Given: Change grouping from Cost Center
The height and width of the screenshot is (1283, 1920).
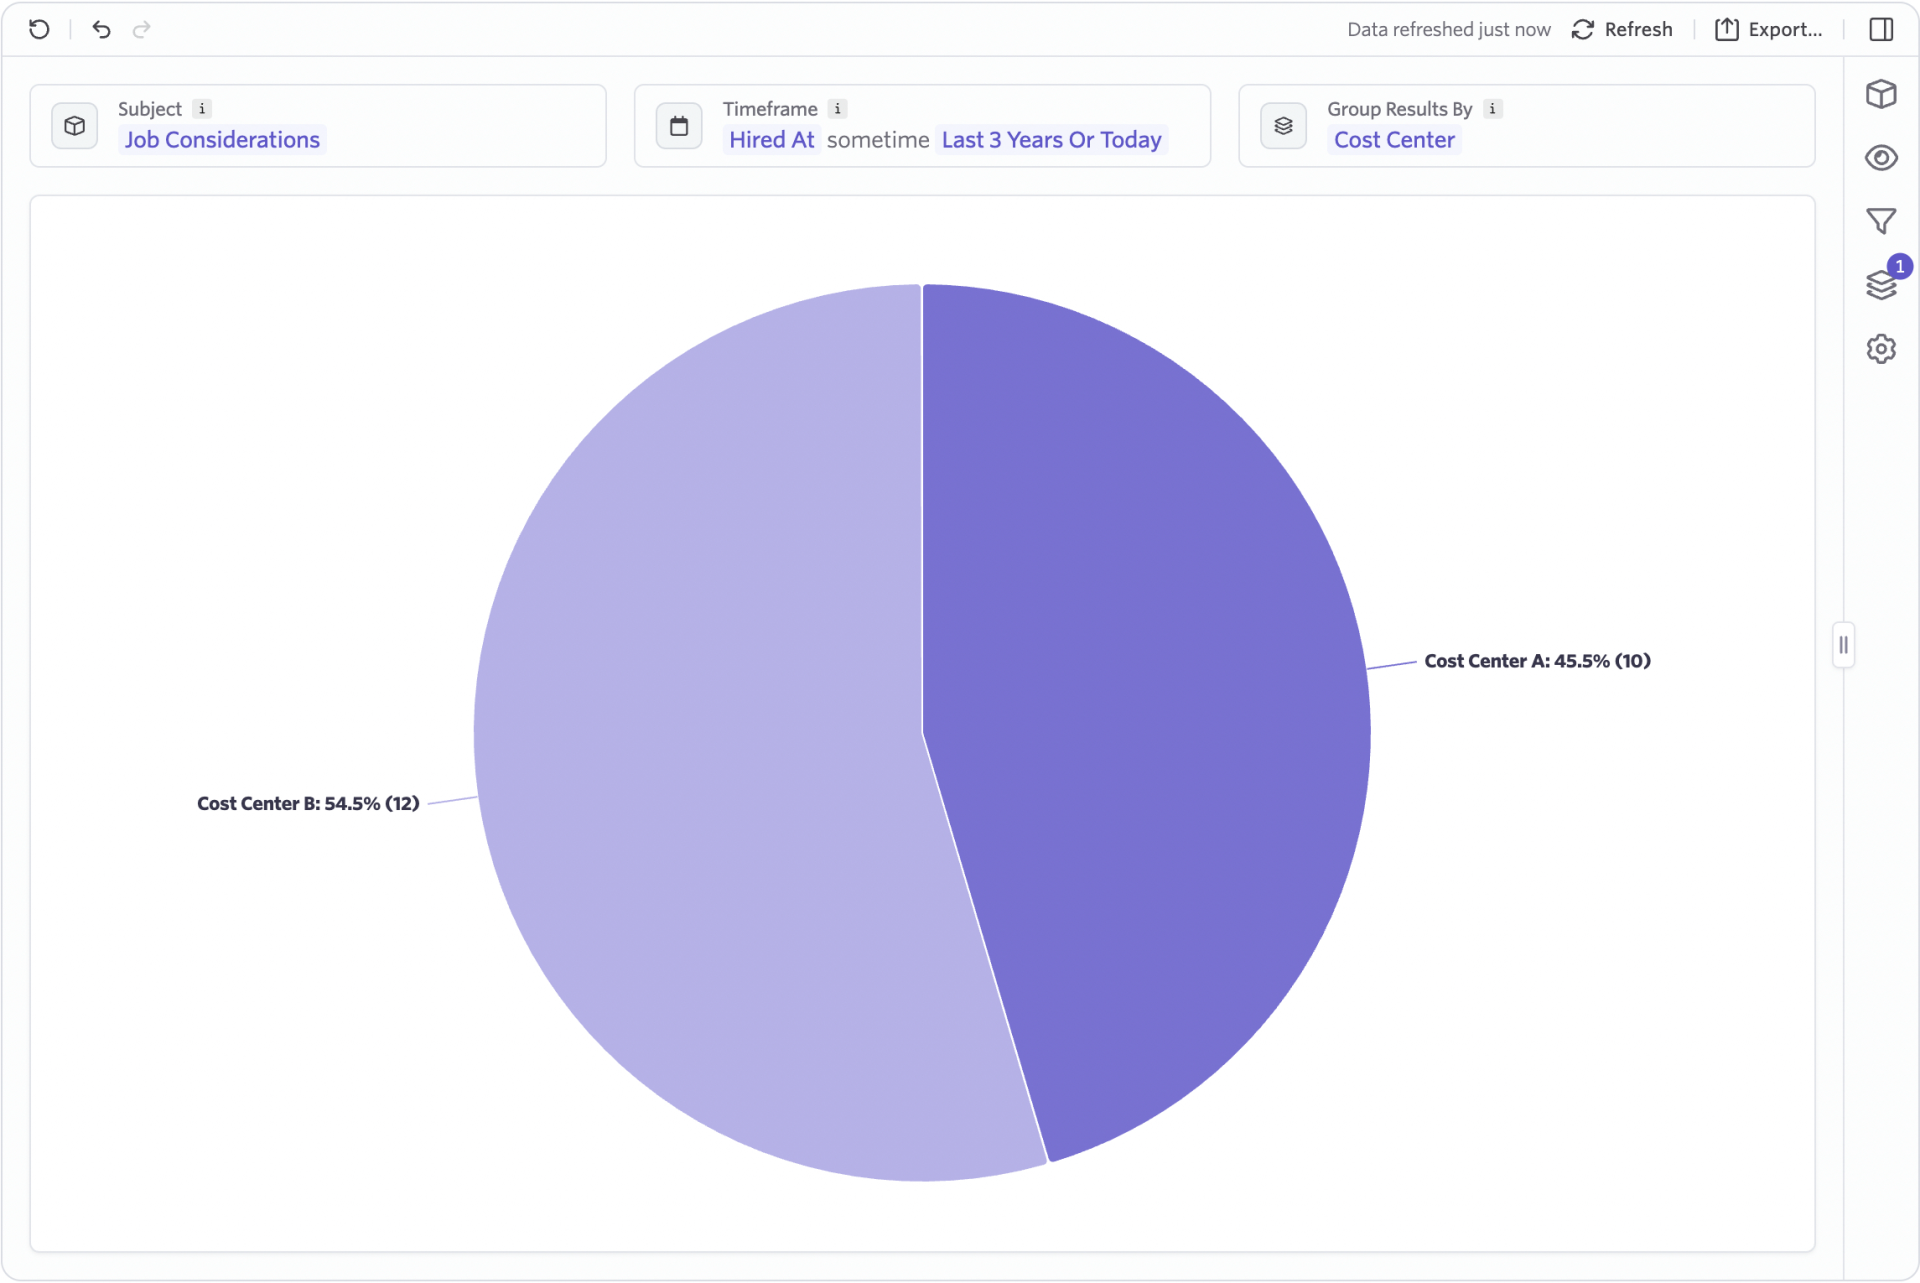Looking at the screenshot, I should click(x=1394, y=140).
